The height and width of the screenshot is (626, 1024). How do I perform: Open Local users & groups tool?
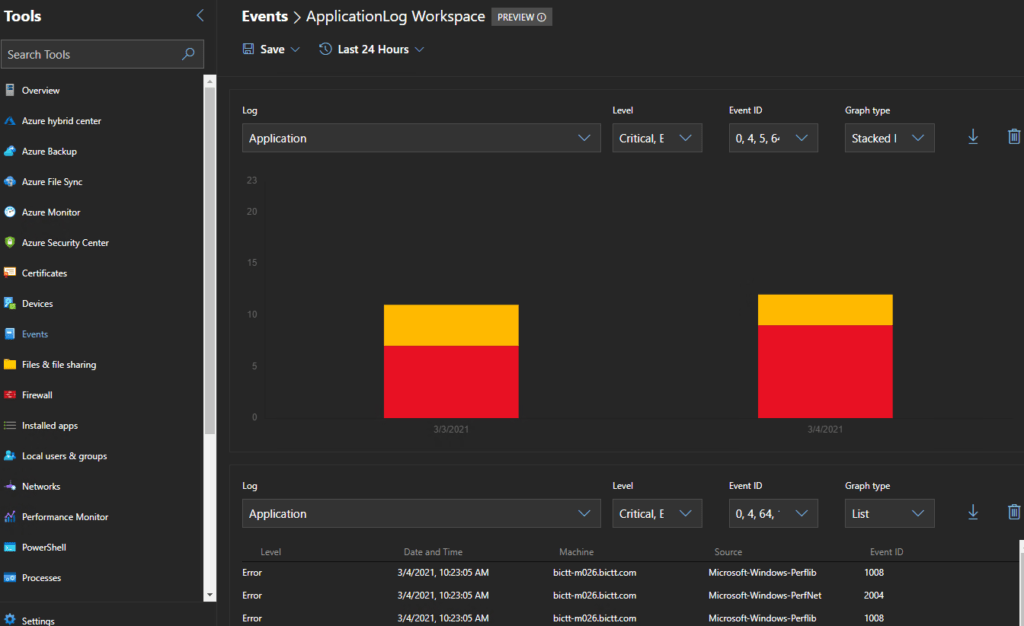tap(64, 456)
